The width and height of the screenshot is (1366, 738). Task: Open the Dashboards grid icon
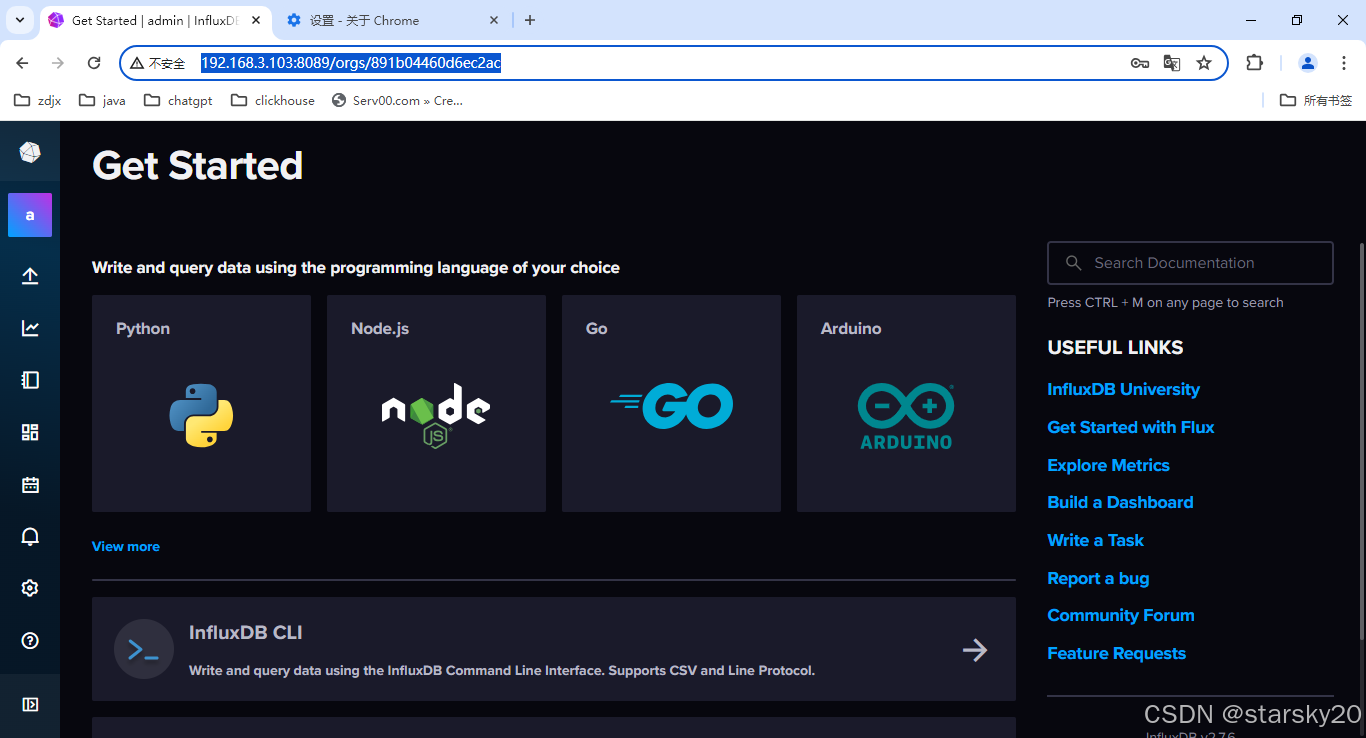pos(30,431)
